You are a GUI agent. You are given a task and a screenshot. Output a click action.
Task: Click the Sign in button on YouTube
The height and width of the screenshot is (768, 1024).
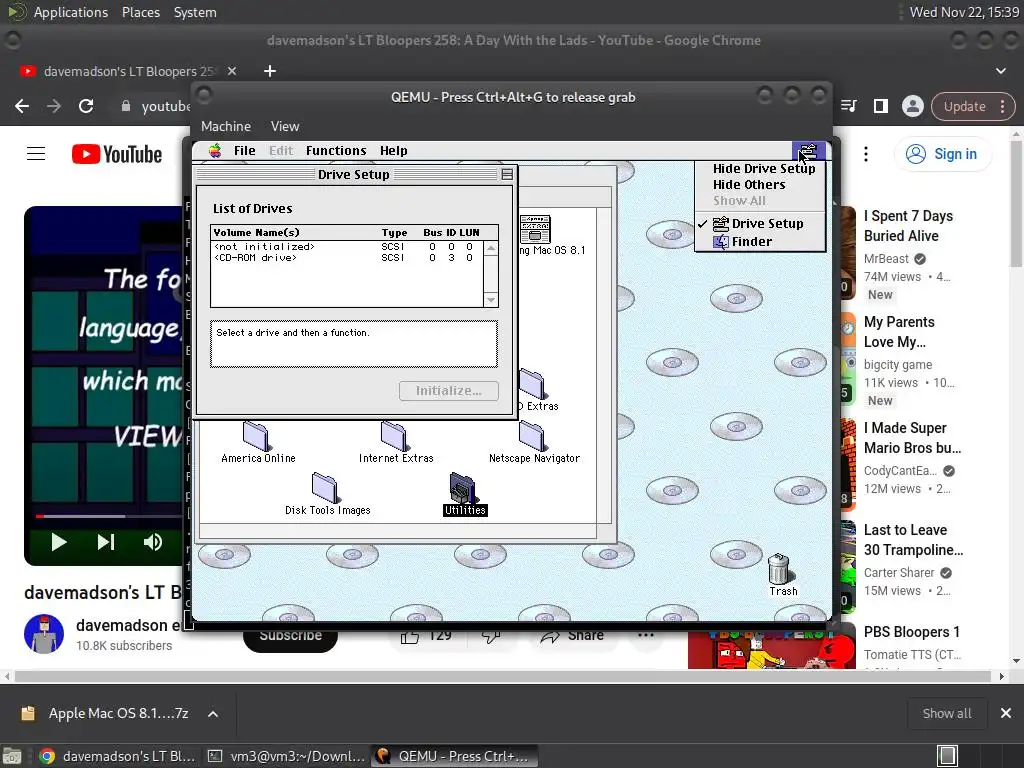941,154
